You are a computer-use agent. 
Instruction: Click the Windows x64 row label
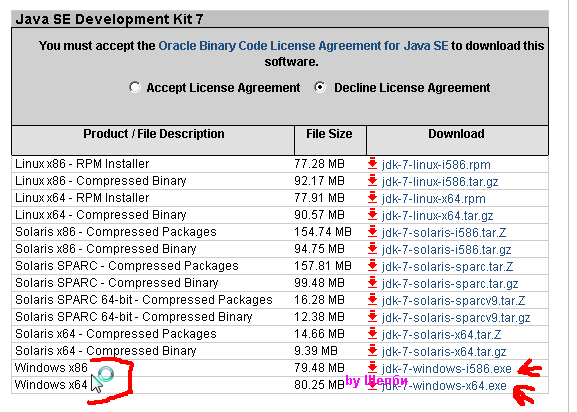(x=51, y=384)
